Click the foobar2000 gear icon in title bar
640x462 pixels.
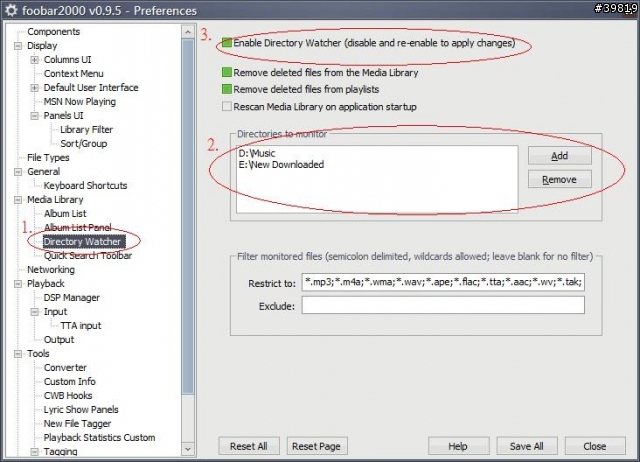point(11,10)
